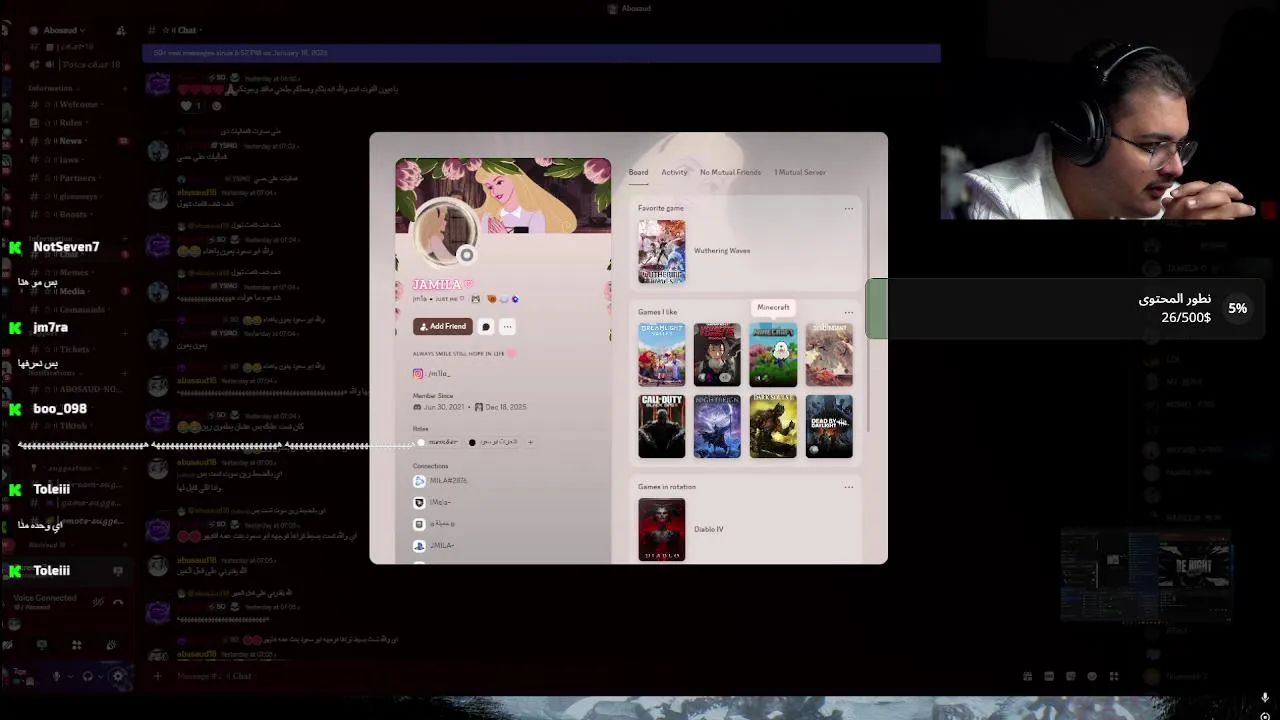Click the add attachment plus icon
The image size is (1280, 720).
tap(157, 676)
